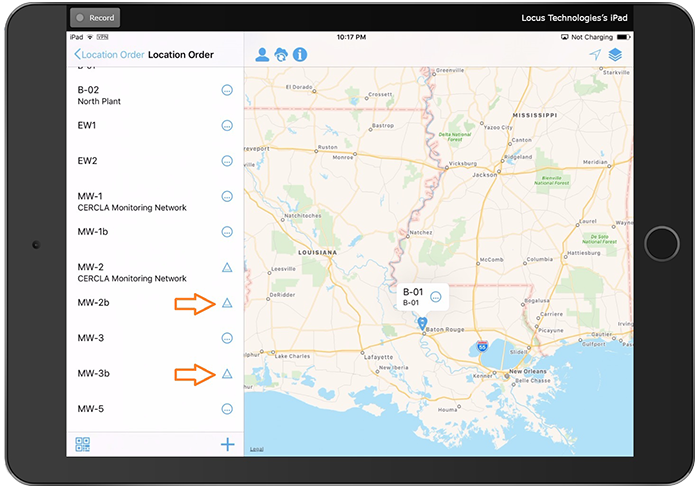Select the EW2 location row
Viewport: 700px width, 488px height.
click(155, 166)
